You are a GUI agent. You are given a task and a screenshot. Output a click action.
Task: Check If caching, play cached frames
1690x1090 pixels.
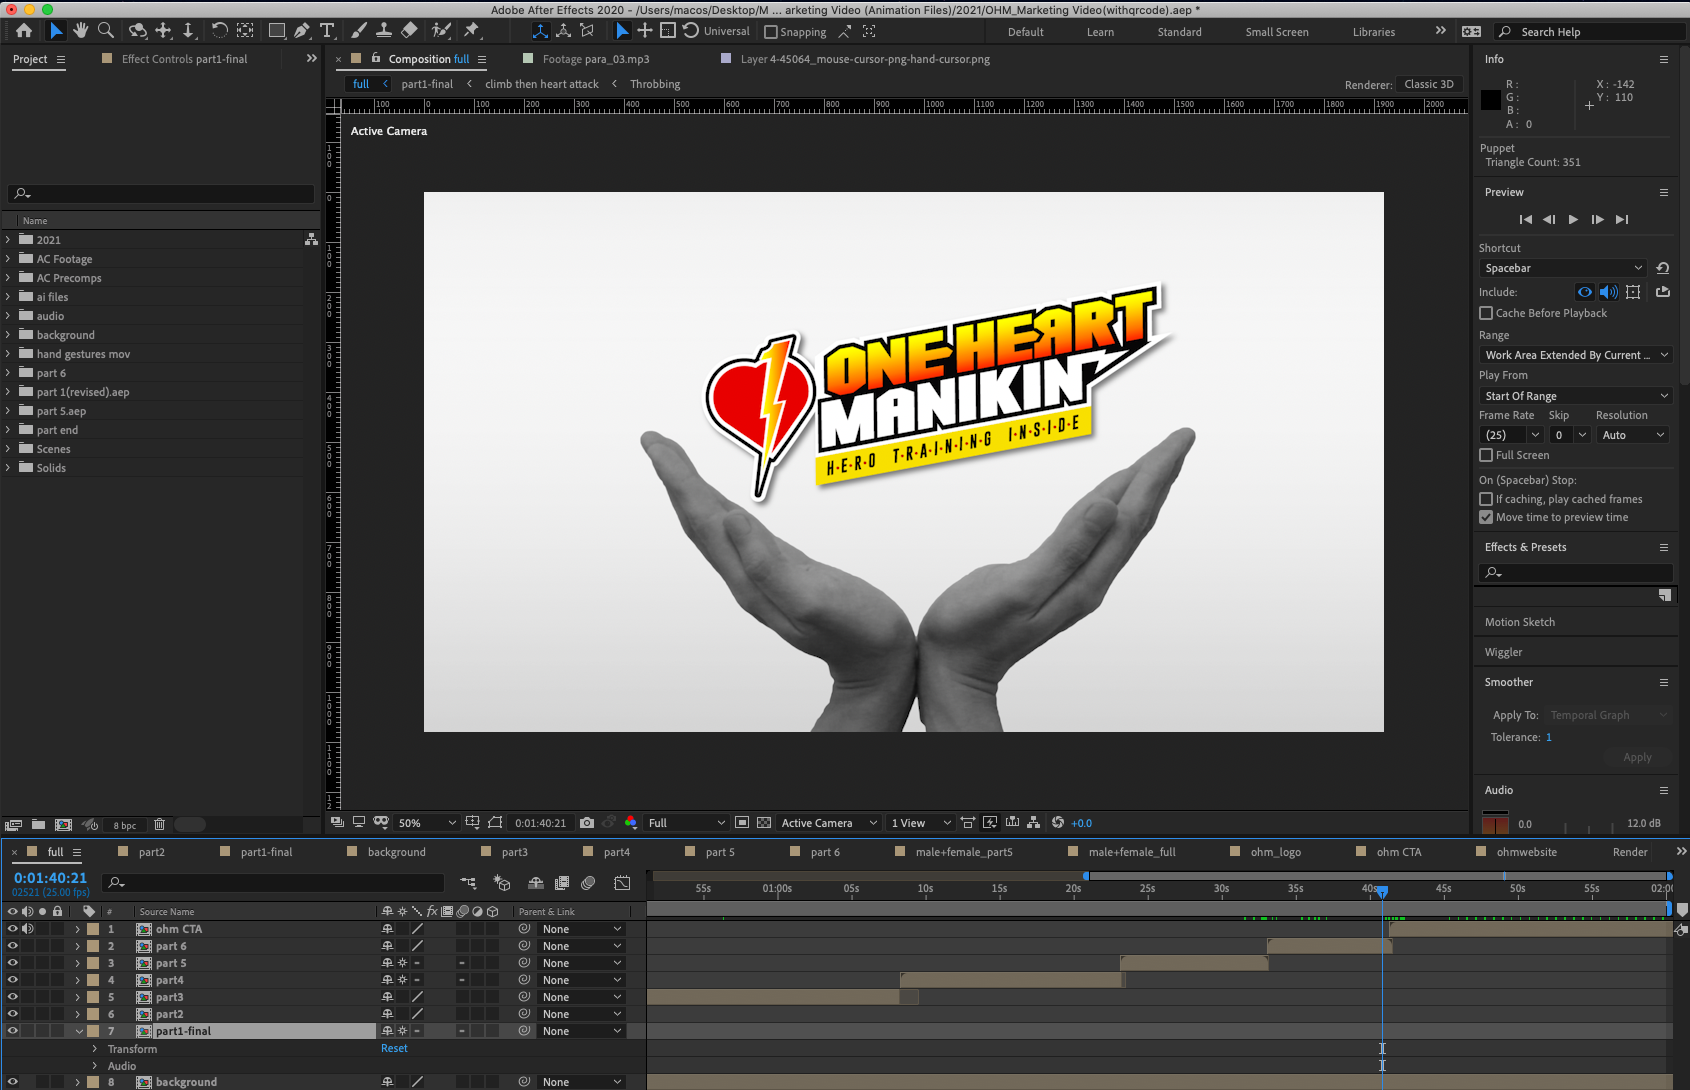click(x=1486, y=499)
